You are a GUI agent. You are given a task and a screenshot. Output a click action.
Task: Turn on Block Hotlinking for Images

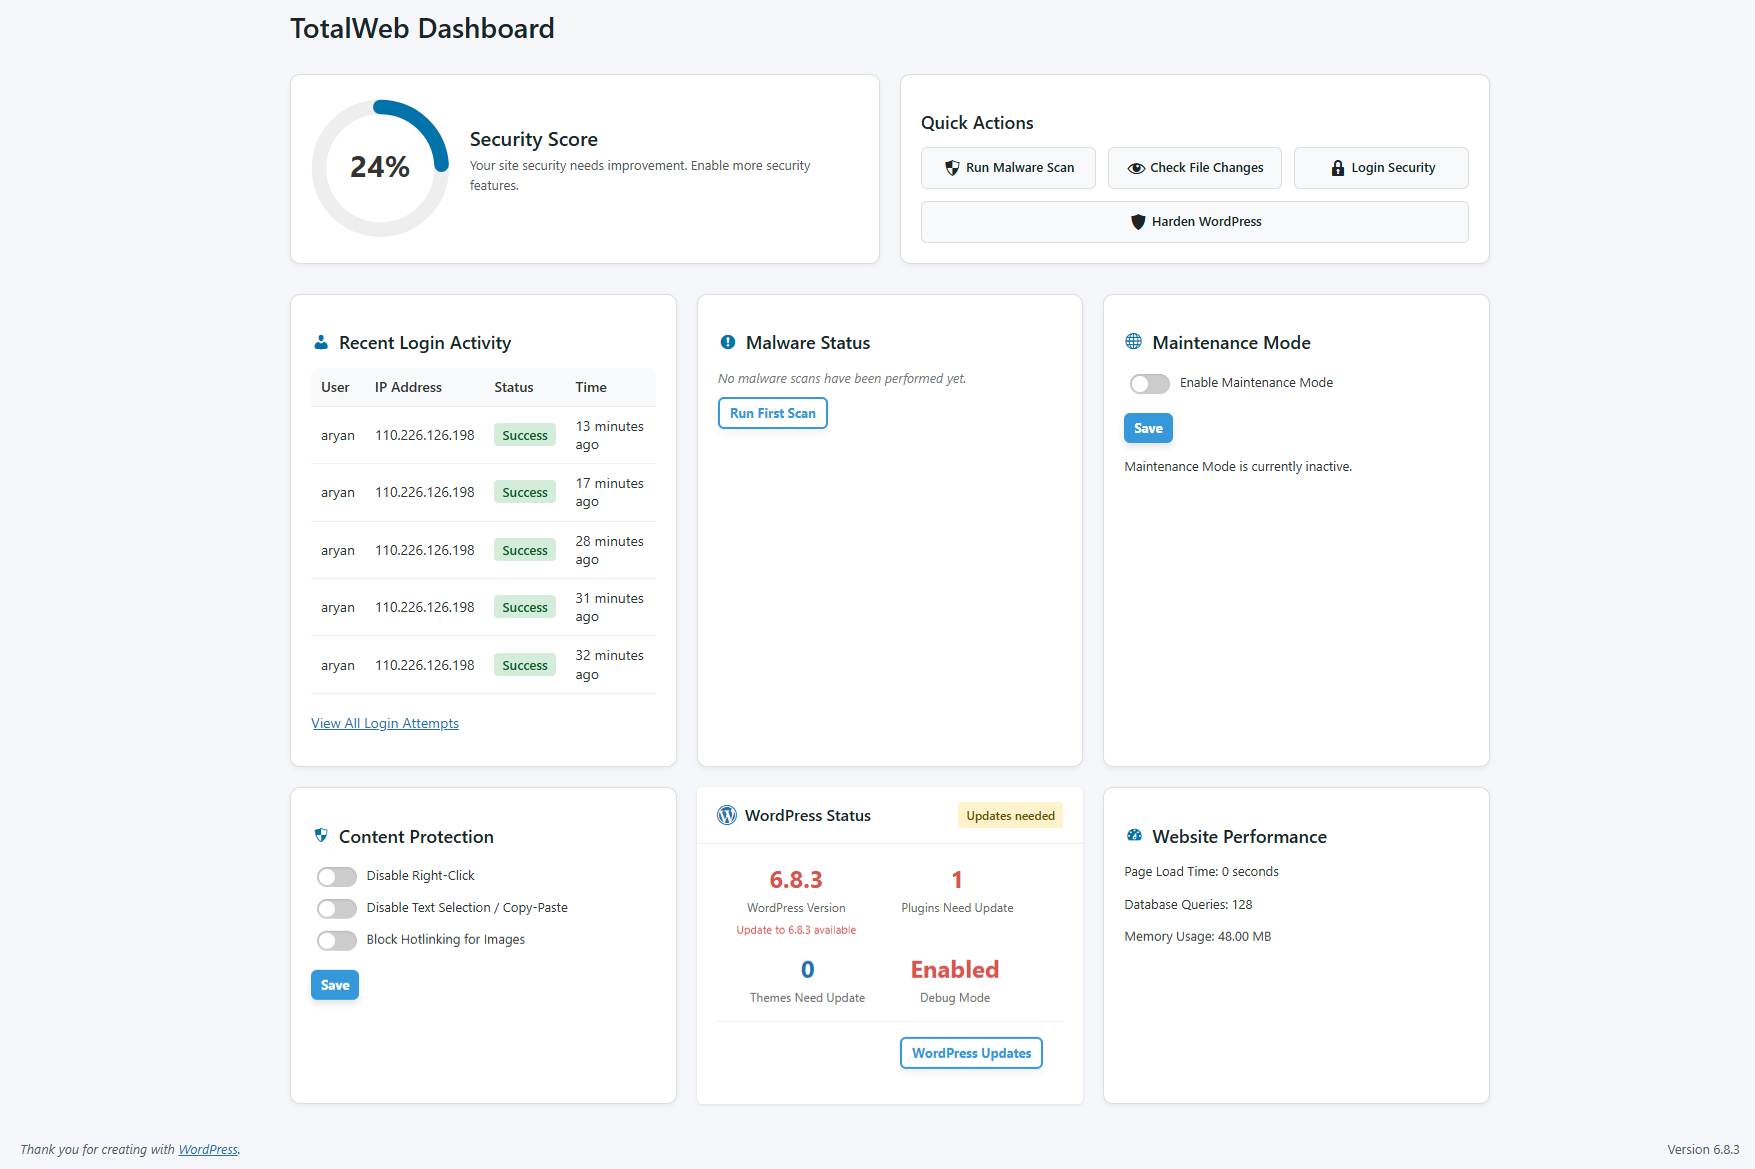point(337,940)
